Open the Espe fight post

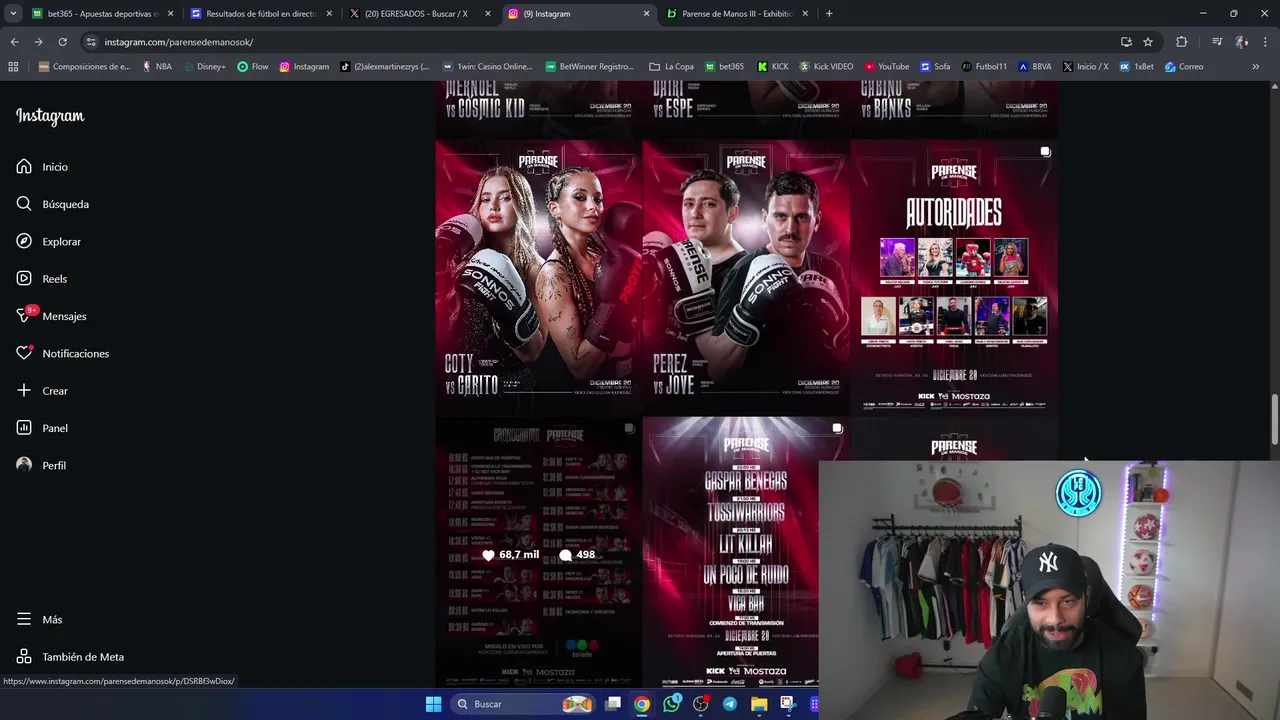746,110
